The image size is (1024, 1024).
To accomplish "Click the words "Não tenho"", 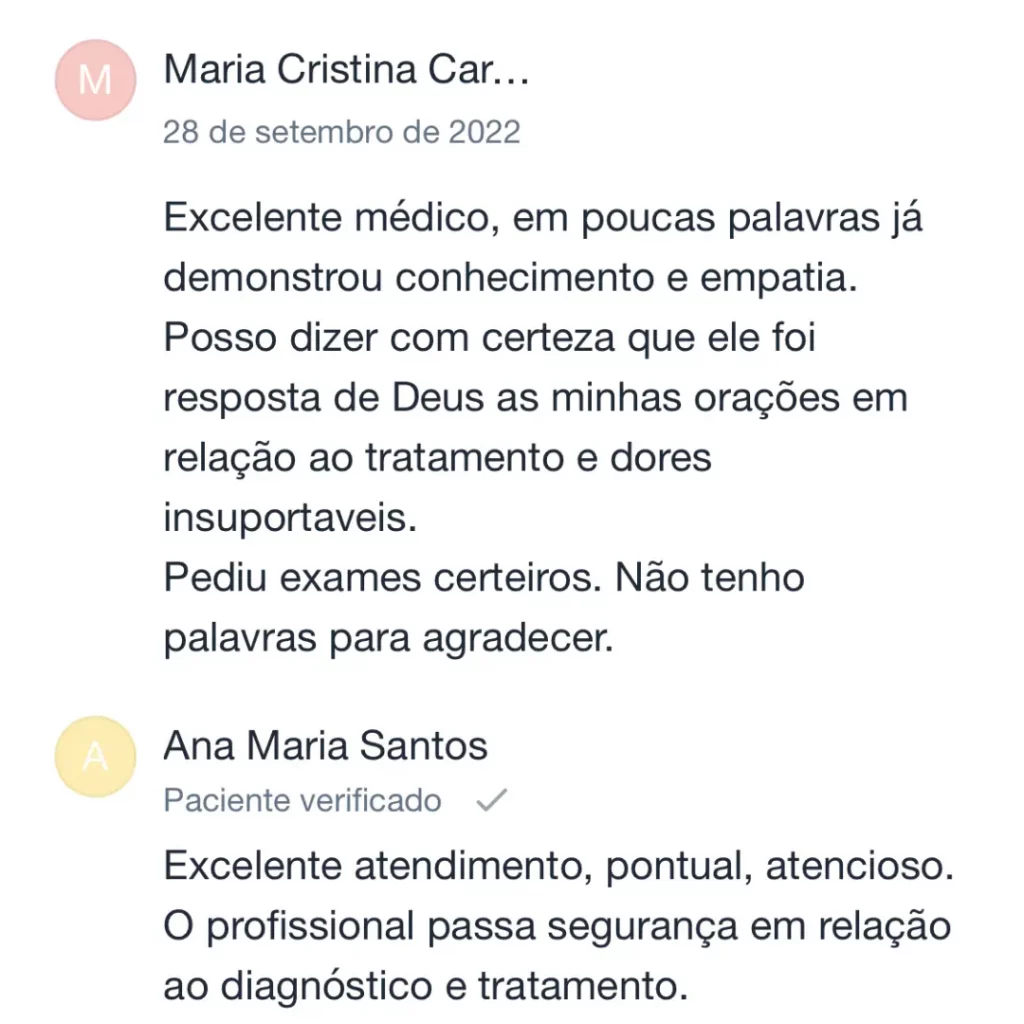I will coord(710,578).
